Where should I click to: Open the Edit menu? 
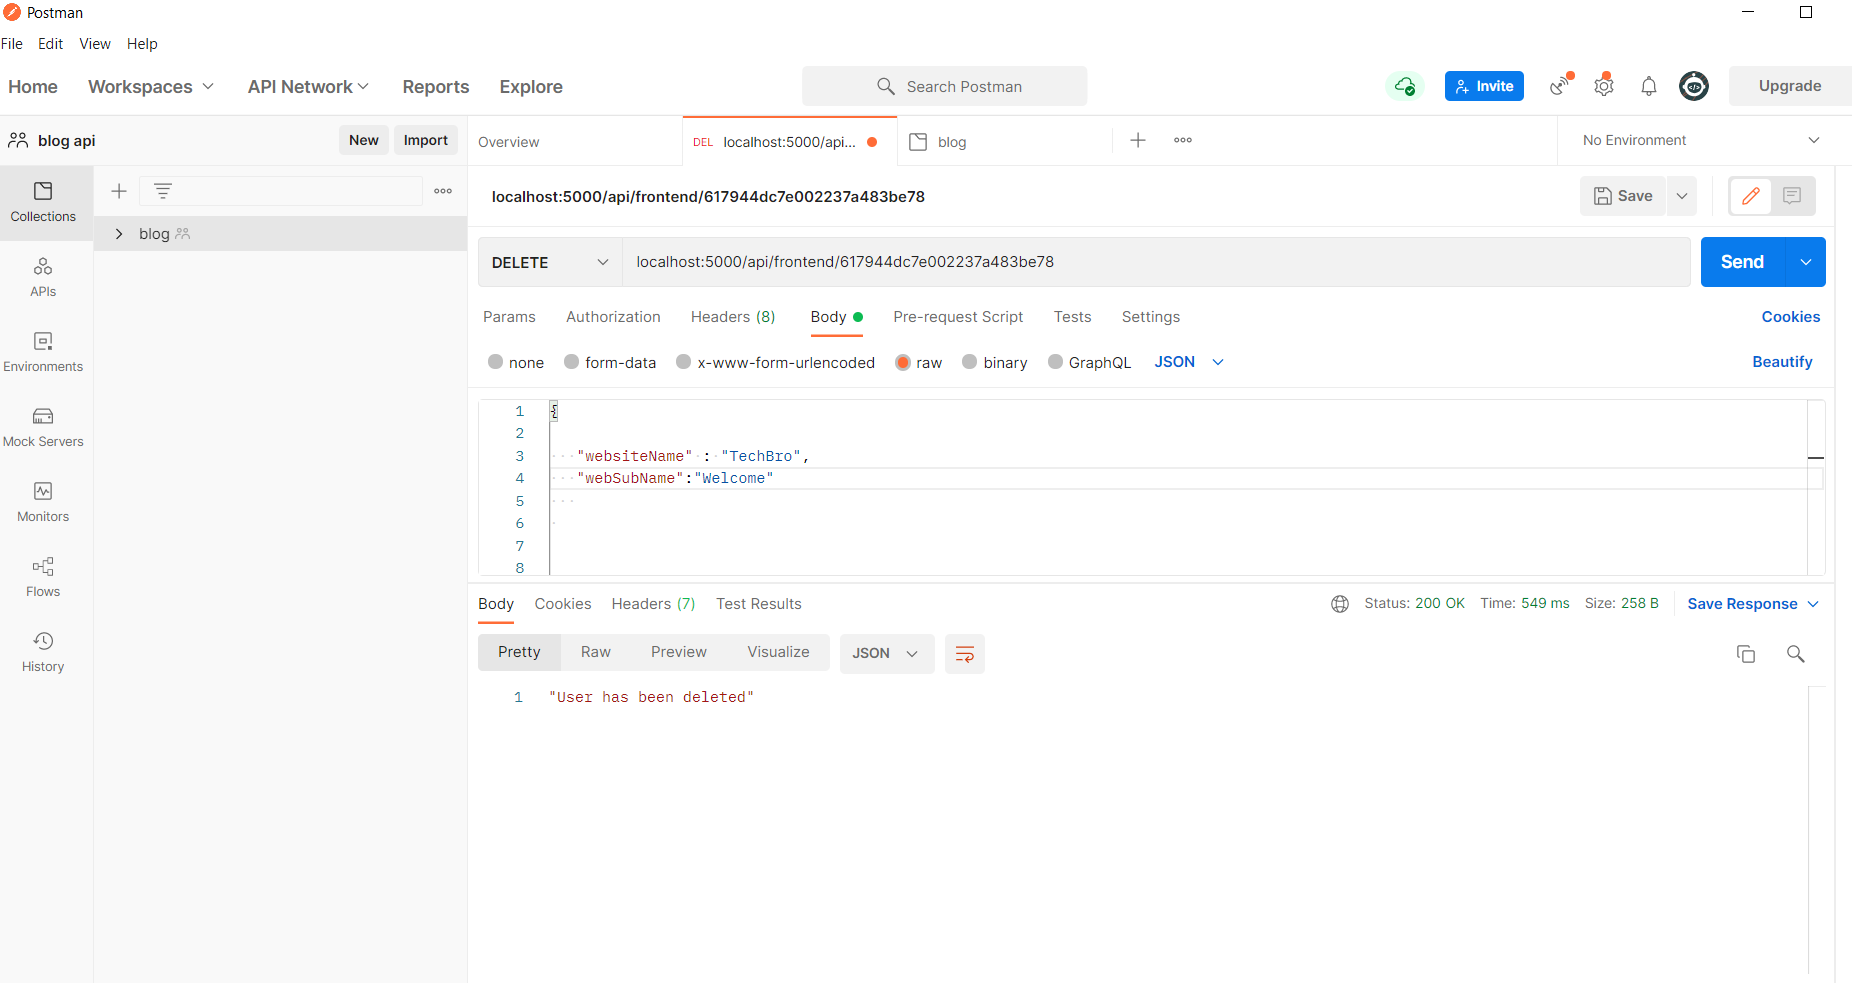point(50,44)
